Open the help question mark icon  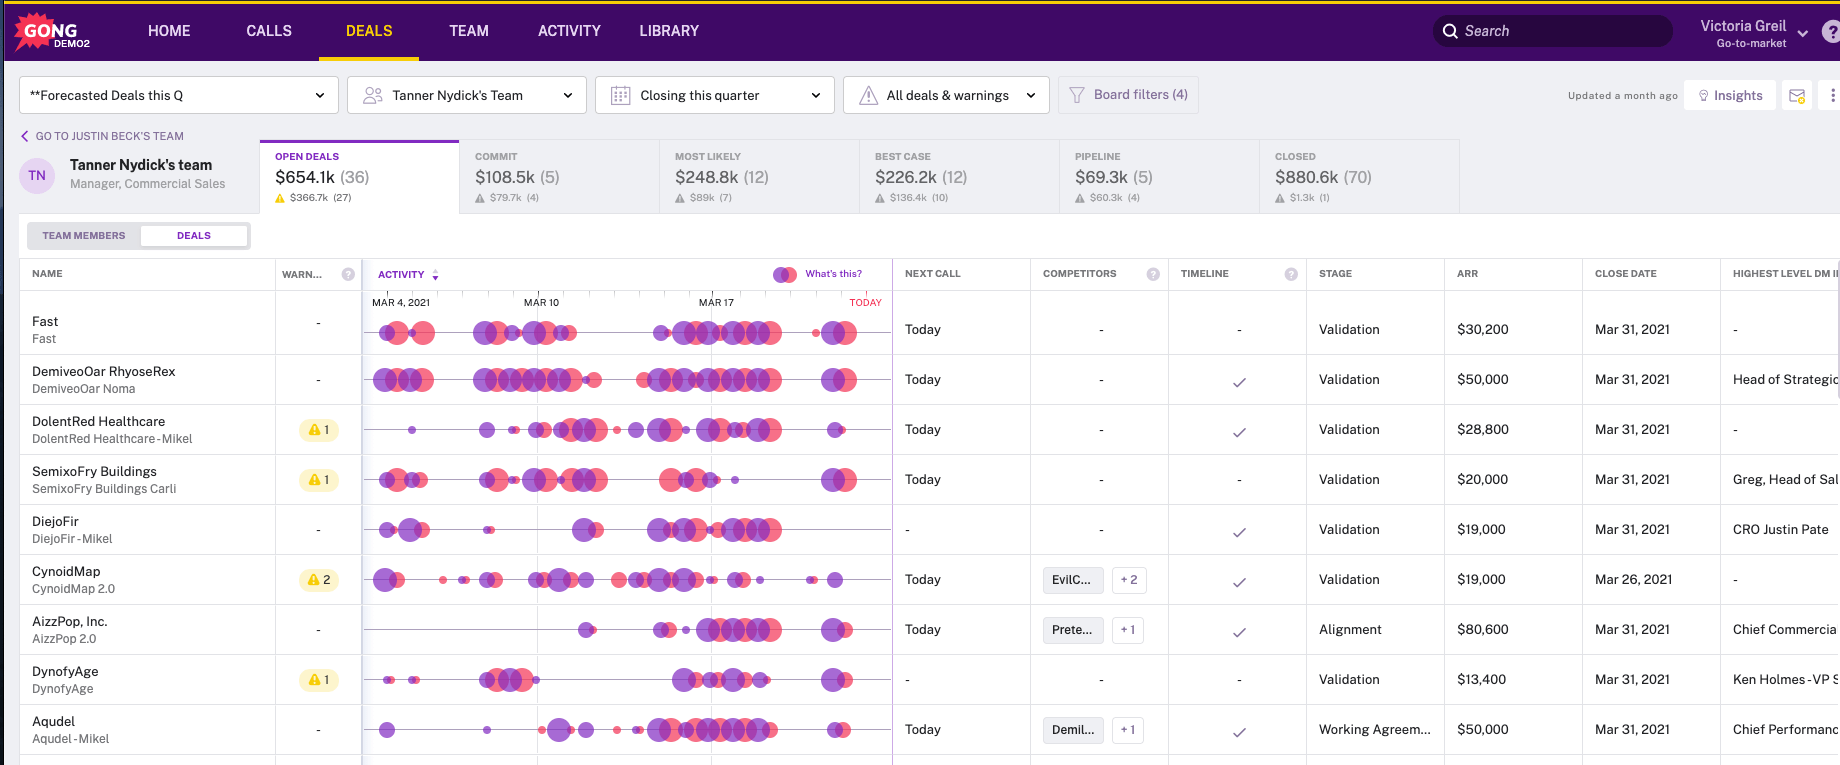pyautogui.click(x=1830, y=32)
